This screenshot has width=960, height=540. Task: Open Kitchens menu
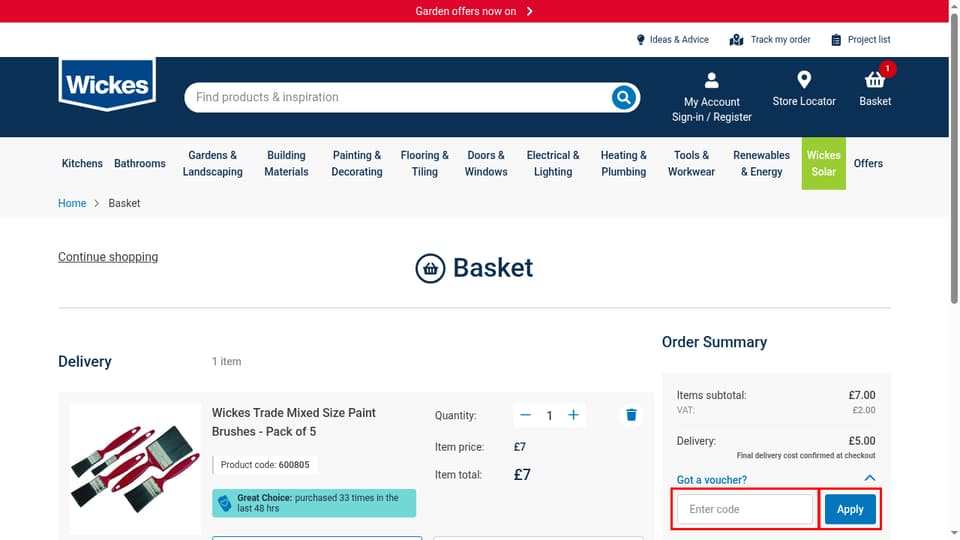pos(82,163)
